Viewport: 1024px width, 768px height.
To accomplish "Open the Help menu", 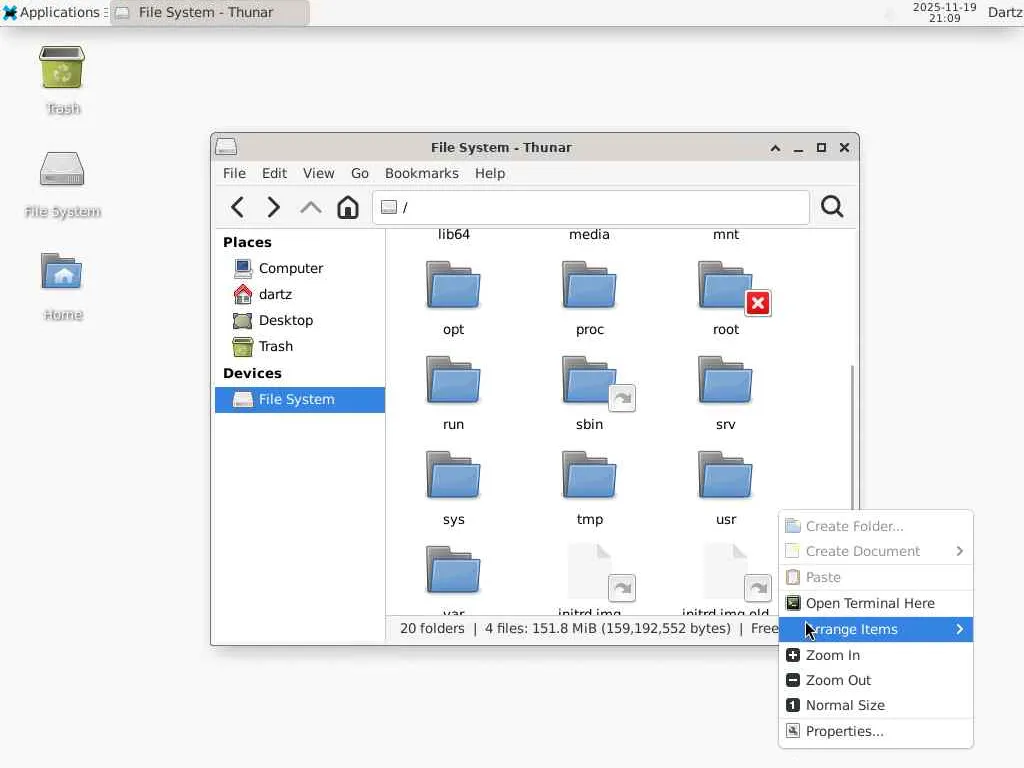I will coord(490,173).
